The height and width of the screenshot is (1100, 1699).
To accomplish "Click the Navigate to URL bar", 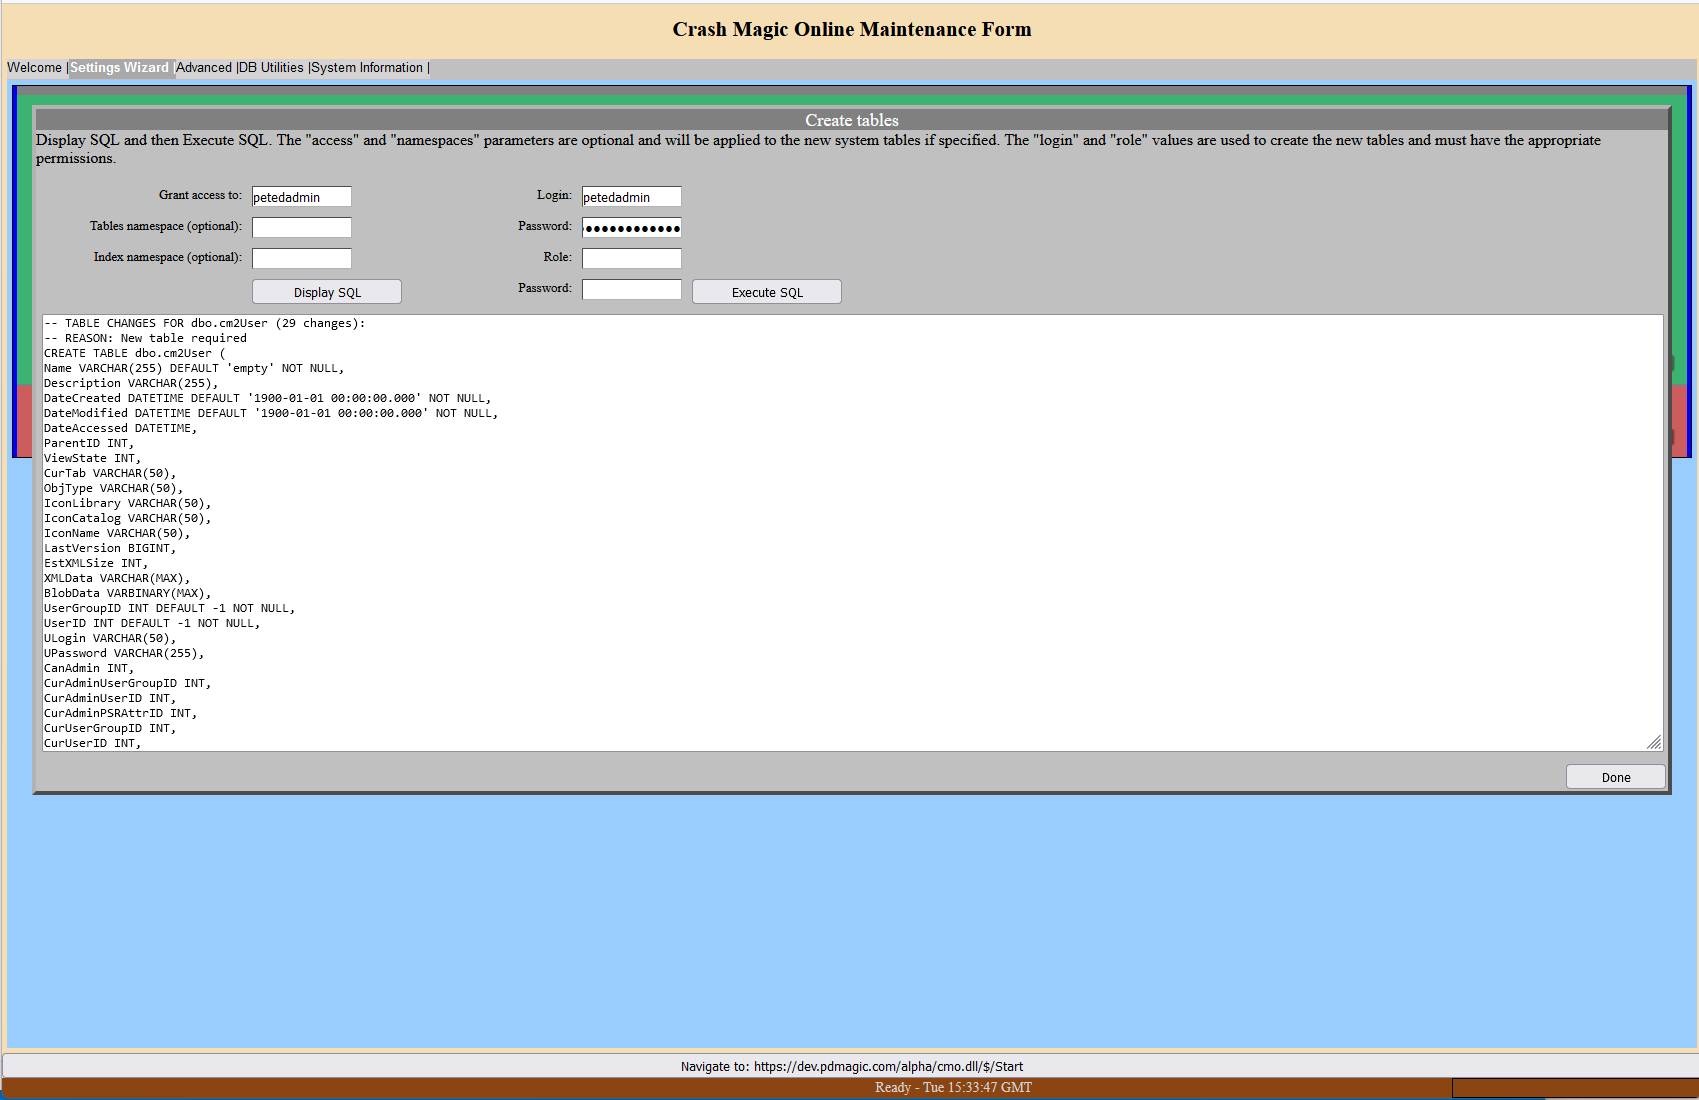I will point(852,1066).
